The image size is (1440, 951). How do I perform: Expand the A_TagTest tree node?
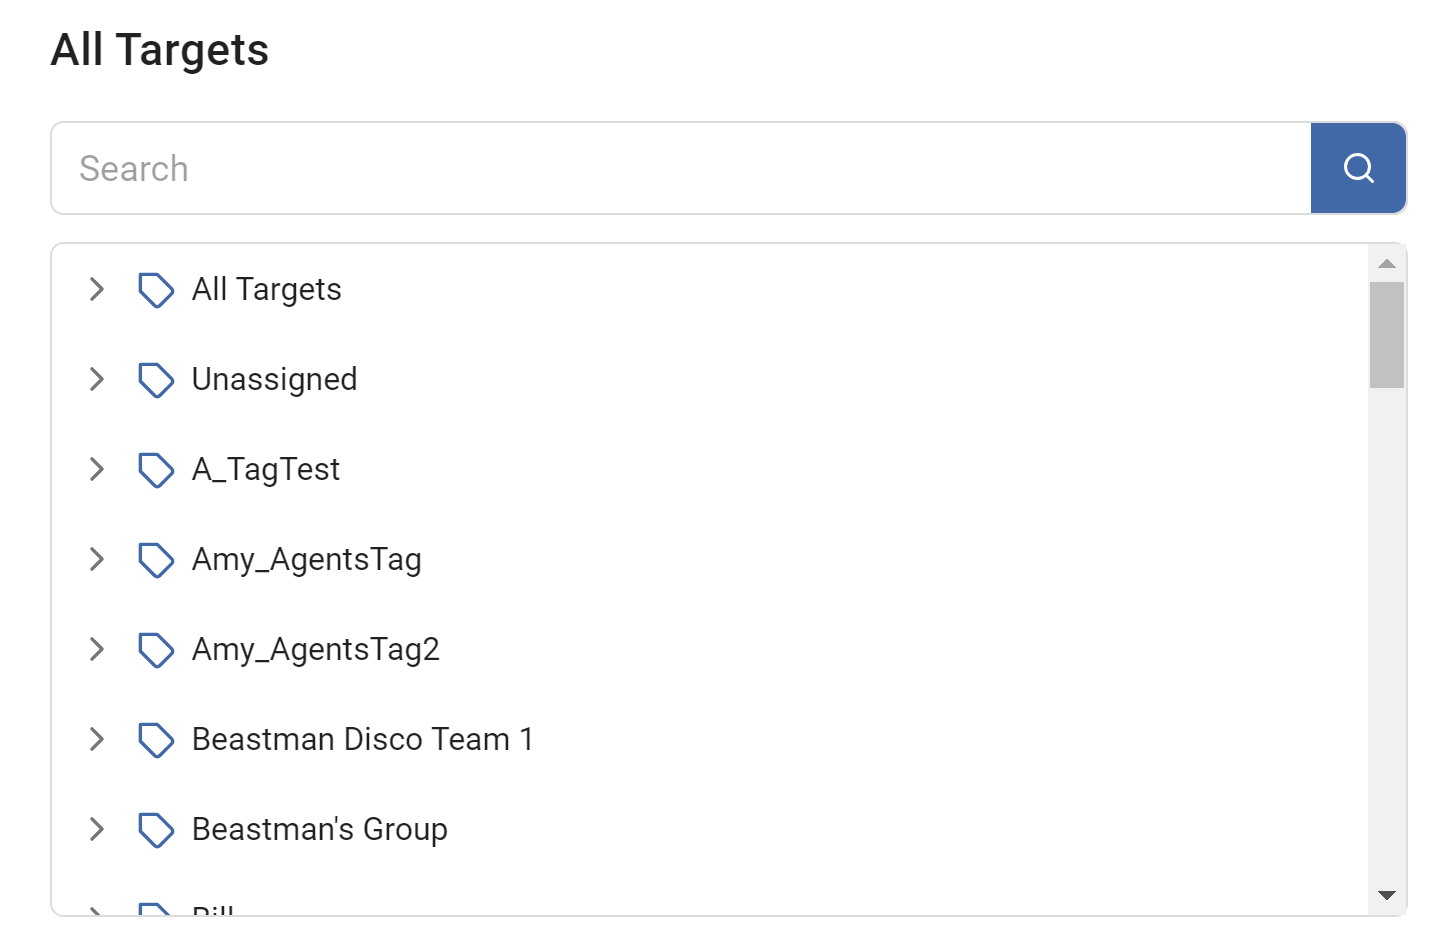pyautogui.click(x=97, y=470)
